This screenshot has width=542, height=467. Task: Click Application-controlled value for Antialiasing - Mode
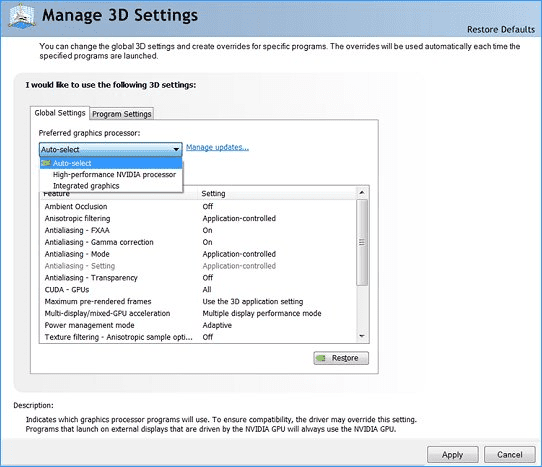pyautogui.click(x=239, y=254)
